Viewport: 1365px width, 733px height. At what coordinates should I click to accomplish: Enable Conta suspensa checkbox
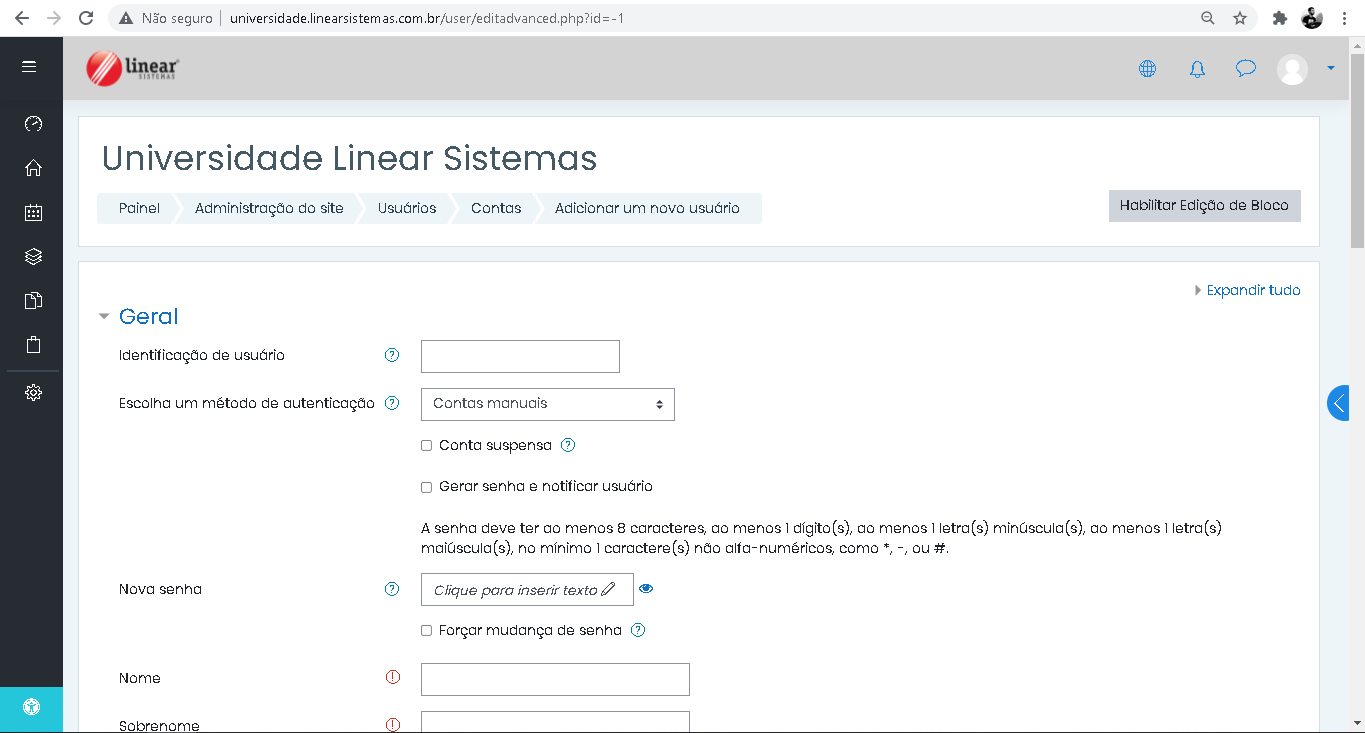click(x=426, y=445)
